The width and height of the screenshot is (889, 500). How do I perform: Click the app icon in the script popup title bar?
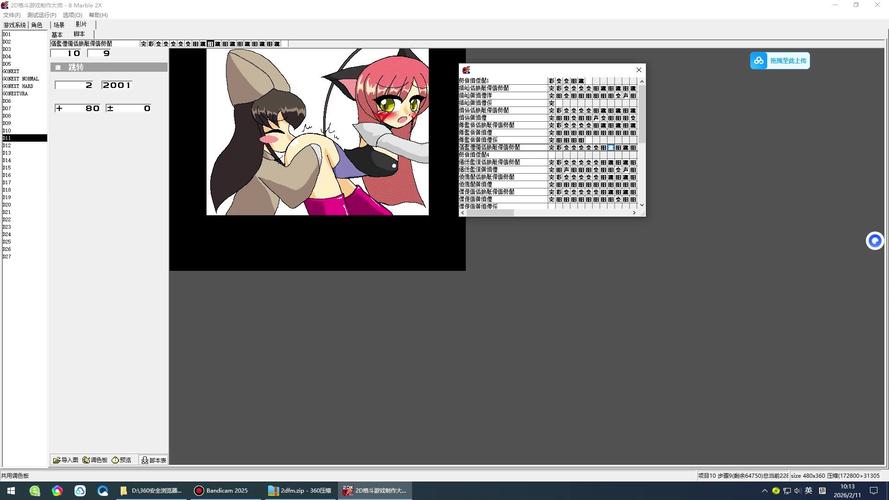click(x=466, y=70)
